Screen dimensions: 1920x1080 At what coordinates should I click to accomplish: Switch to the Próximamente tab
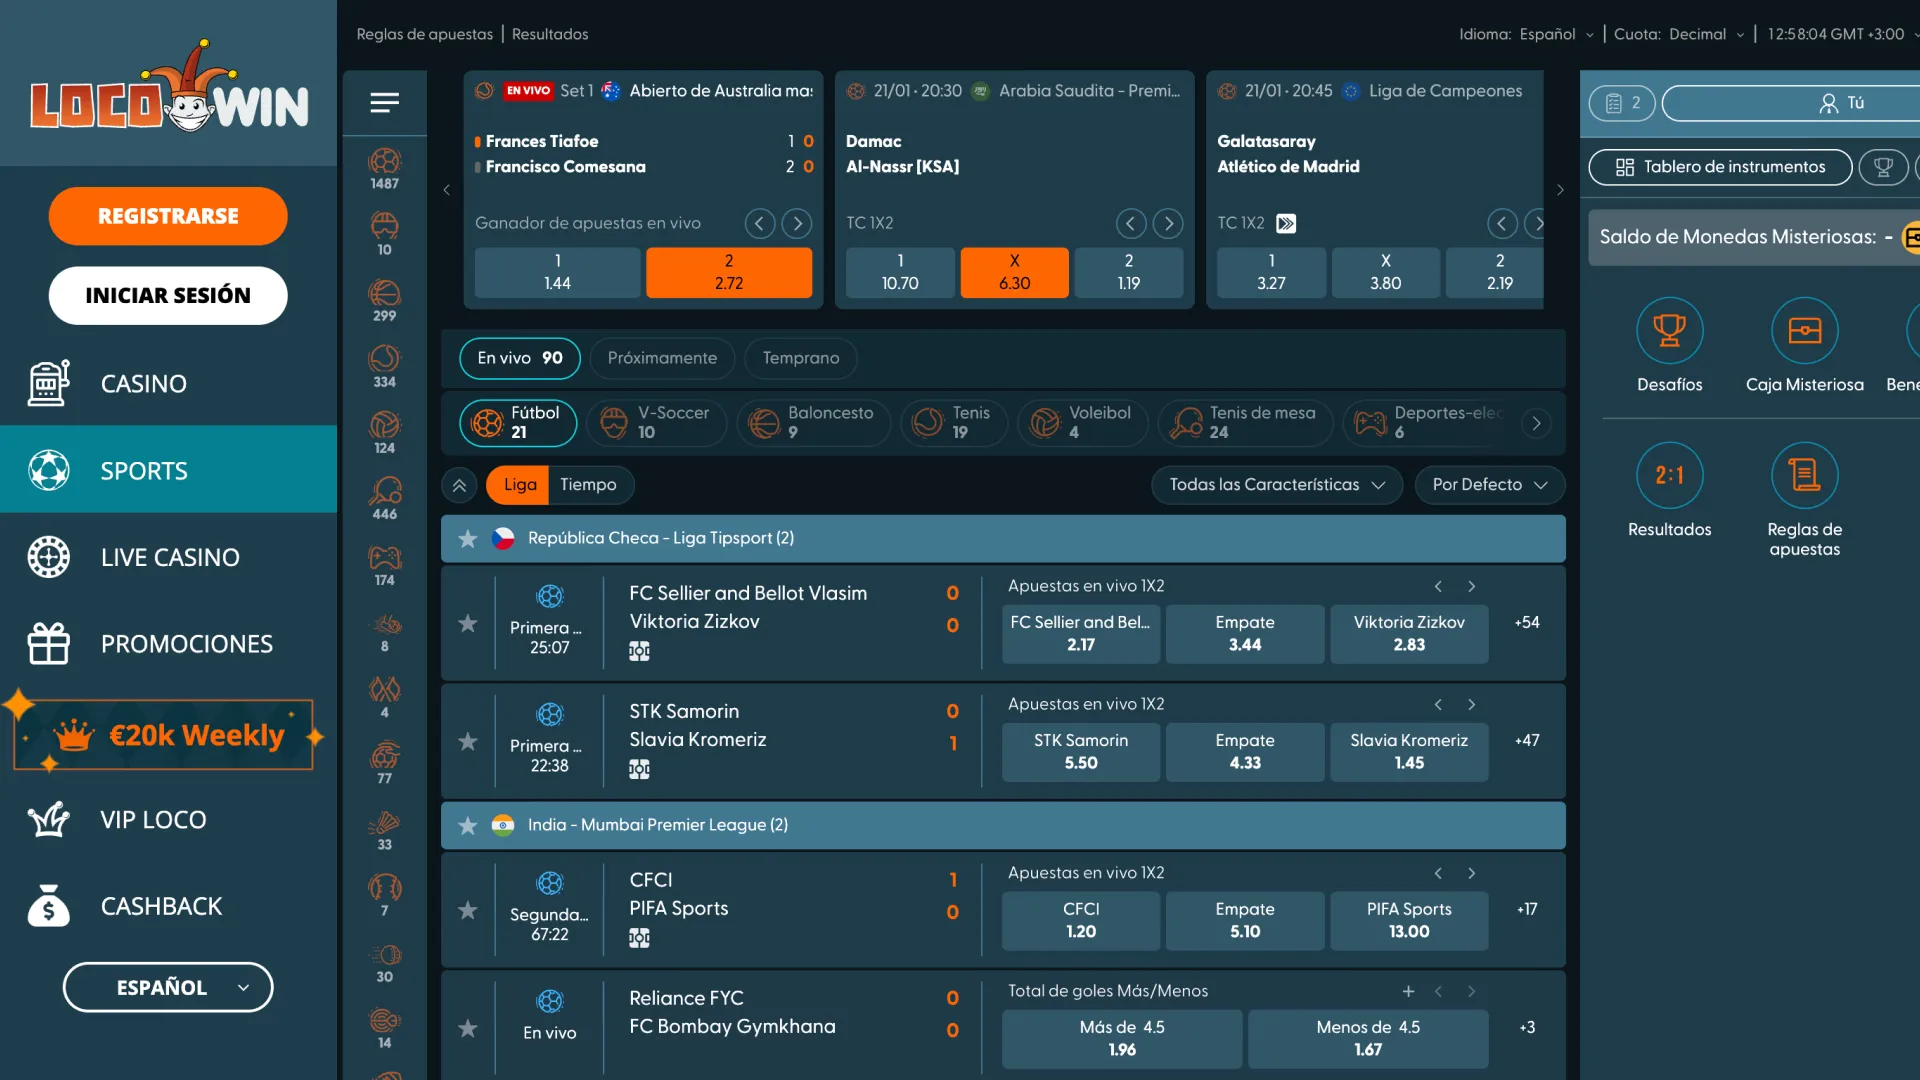click(x=662, y=358)
